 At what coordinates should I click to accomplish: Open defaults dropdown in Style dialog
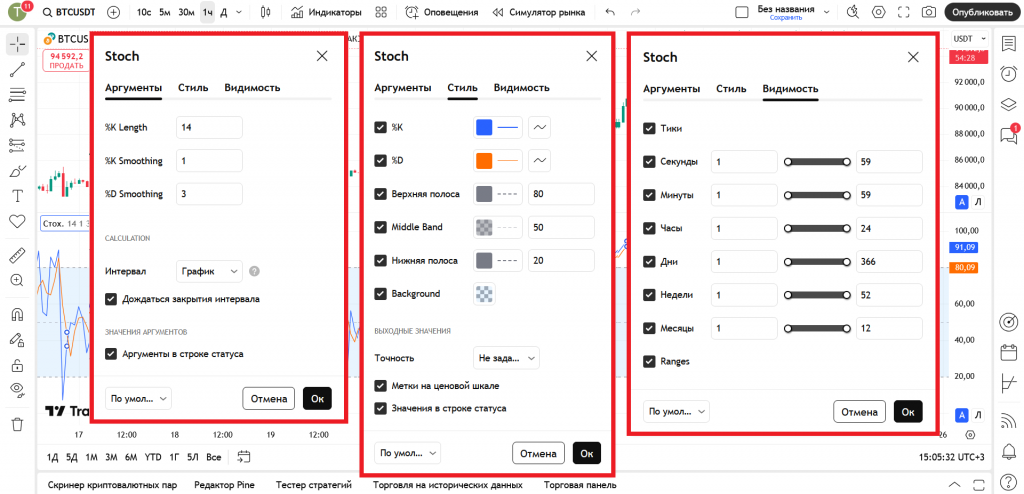click(x=408, y=453)
